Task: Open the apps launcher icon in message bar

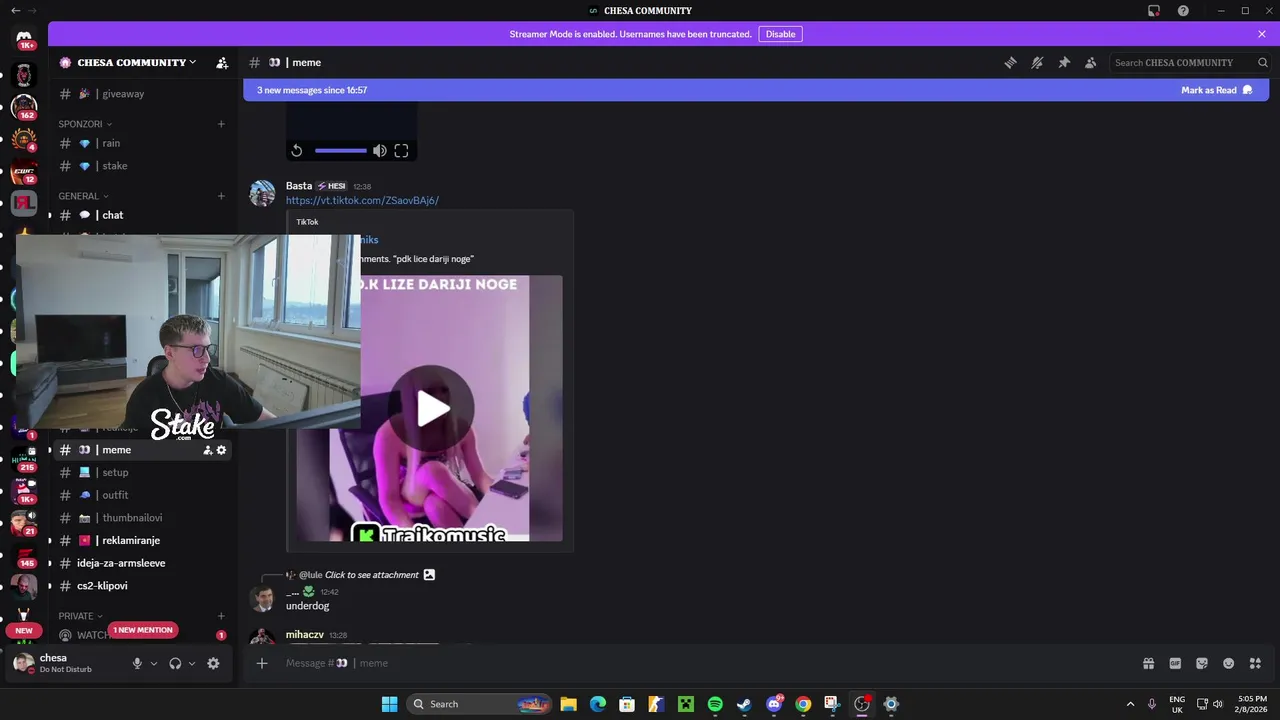Action: [x=1255, y=663]
